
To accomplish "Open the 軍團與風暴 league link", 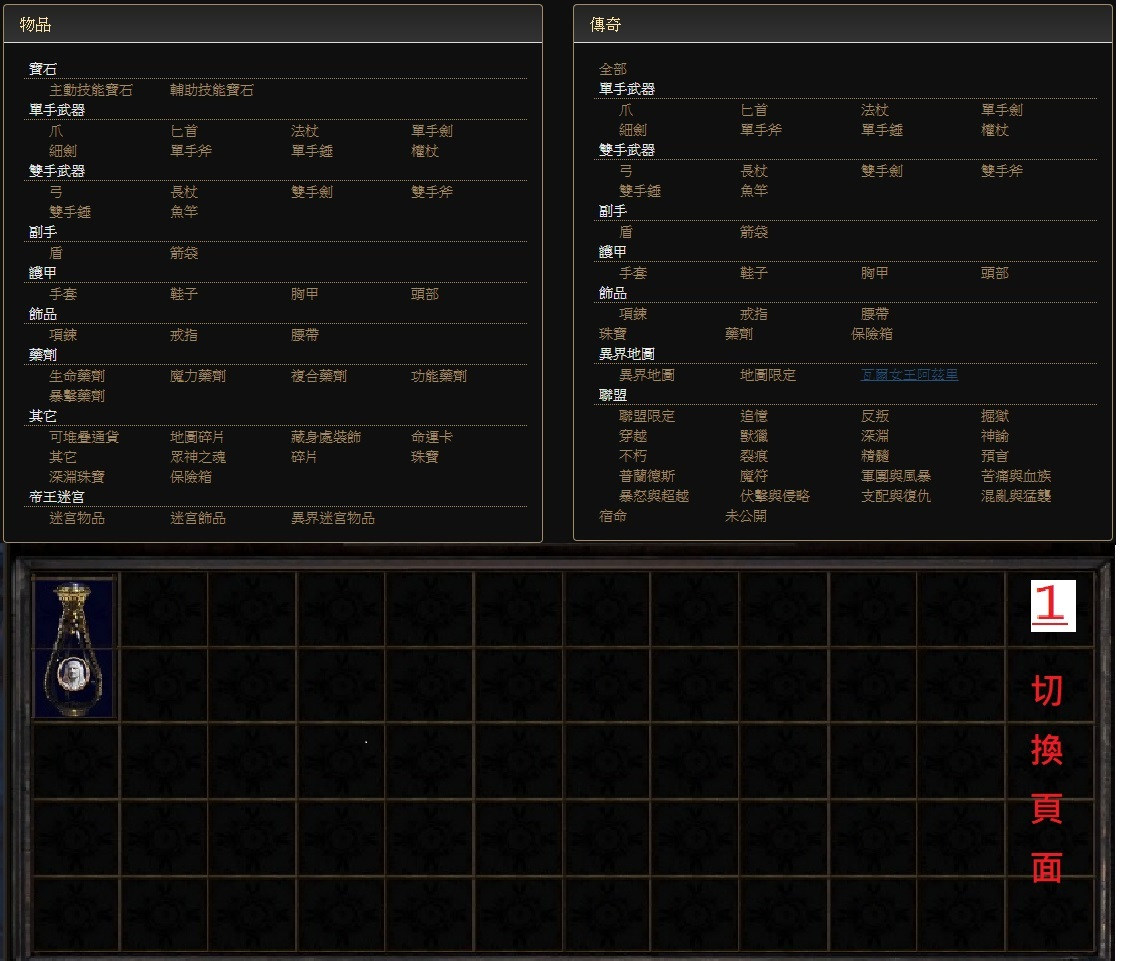I will [x=896, y=476].
